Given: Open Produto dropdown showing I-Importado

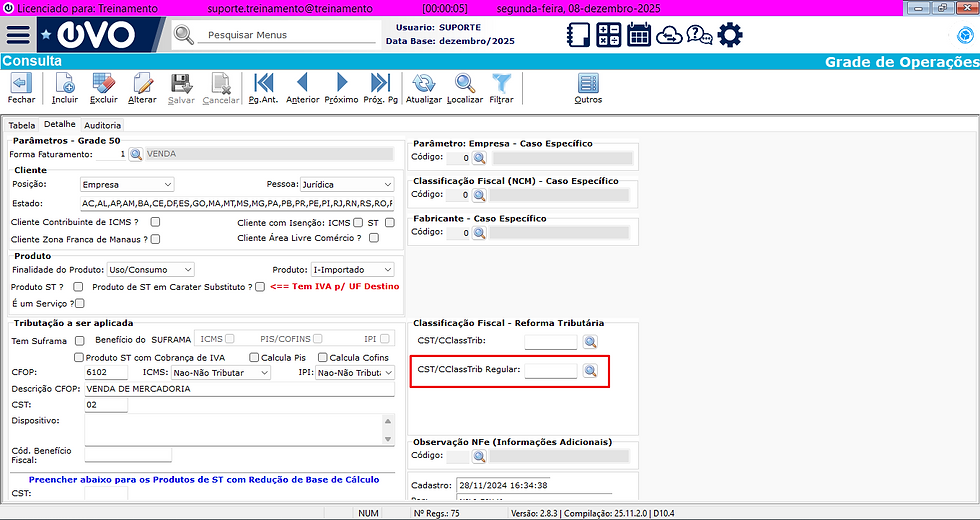Looking at the screenshot, I should coord(352,269).
